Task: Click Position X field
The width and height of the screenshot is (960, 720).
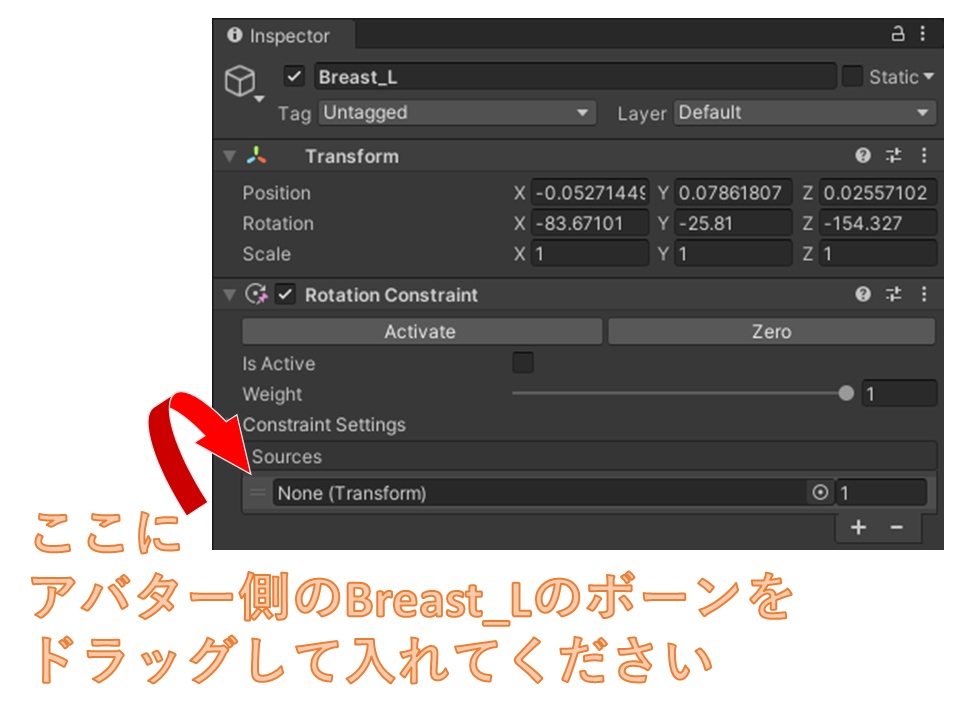Action: click(590, 193)
